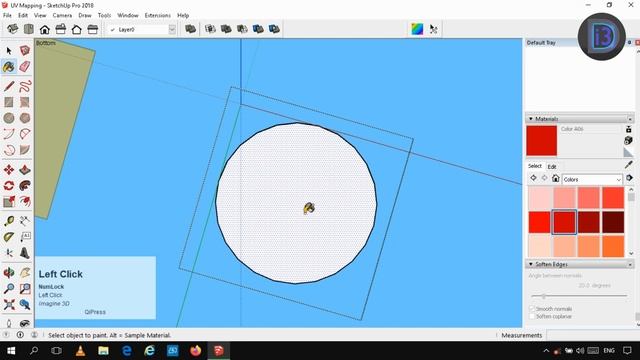Open File Explorer from the taskbar
This screenshot has width=640, height=360.
[103, 351]
